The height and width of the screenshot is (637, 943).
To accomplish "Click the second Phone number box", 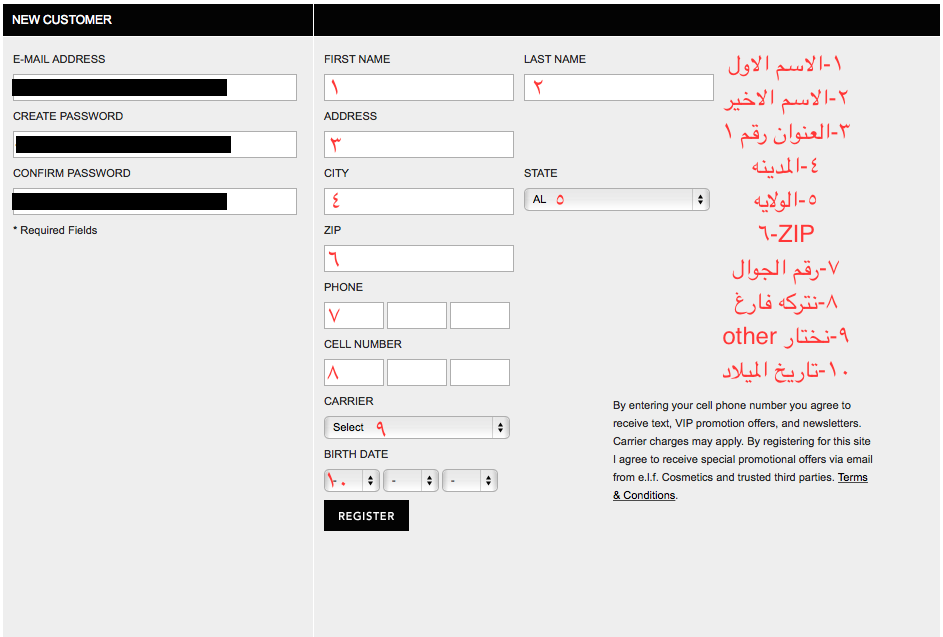I will tap(417, 315).
